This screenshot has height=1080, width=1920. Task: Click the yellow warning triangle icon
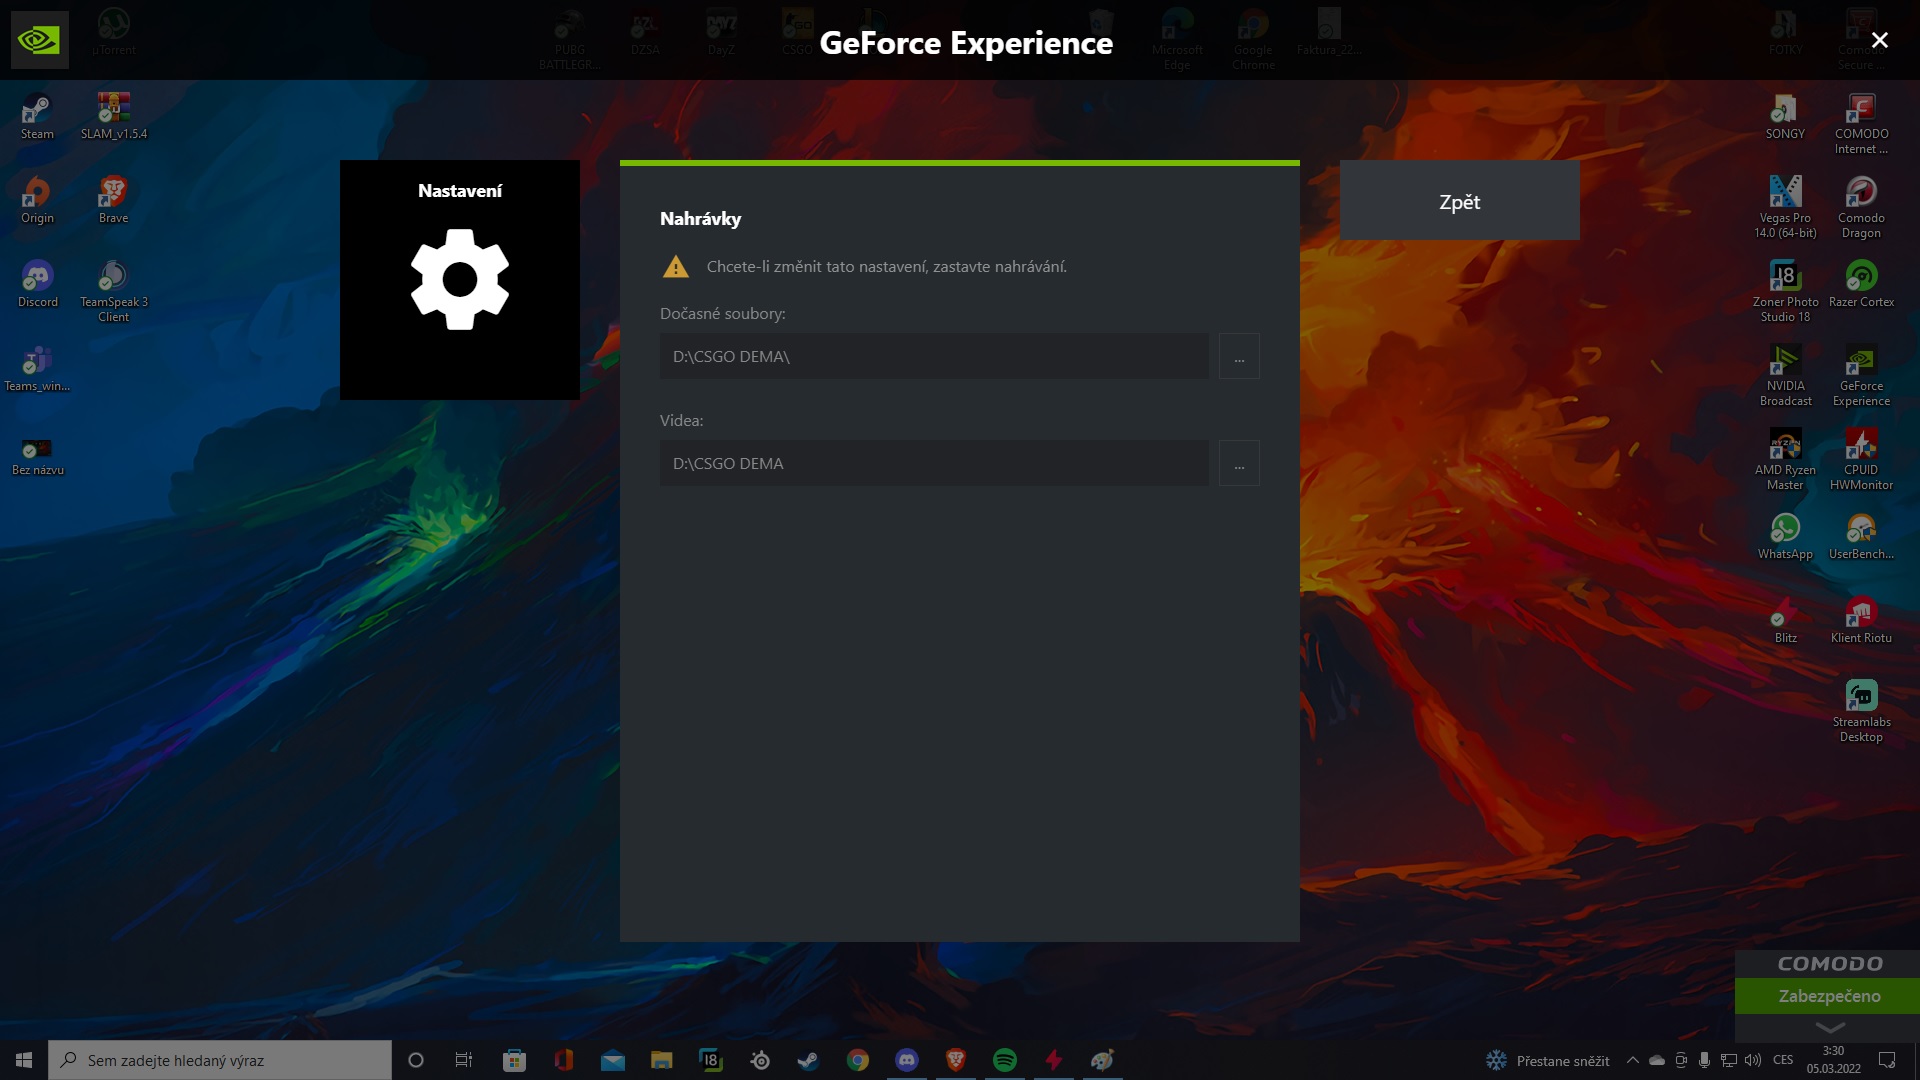pos(676,266)
